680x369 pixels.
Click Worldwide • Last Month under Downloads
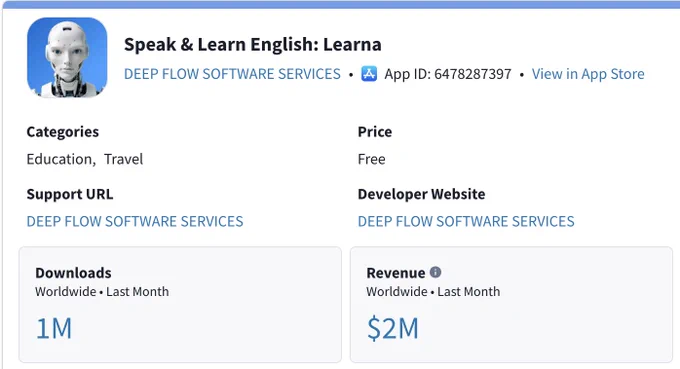pos(102,292)
